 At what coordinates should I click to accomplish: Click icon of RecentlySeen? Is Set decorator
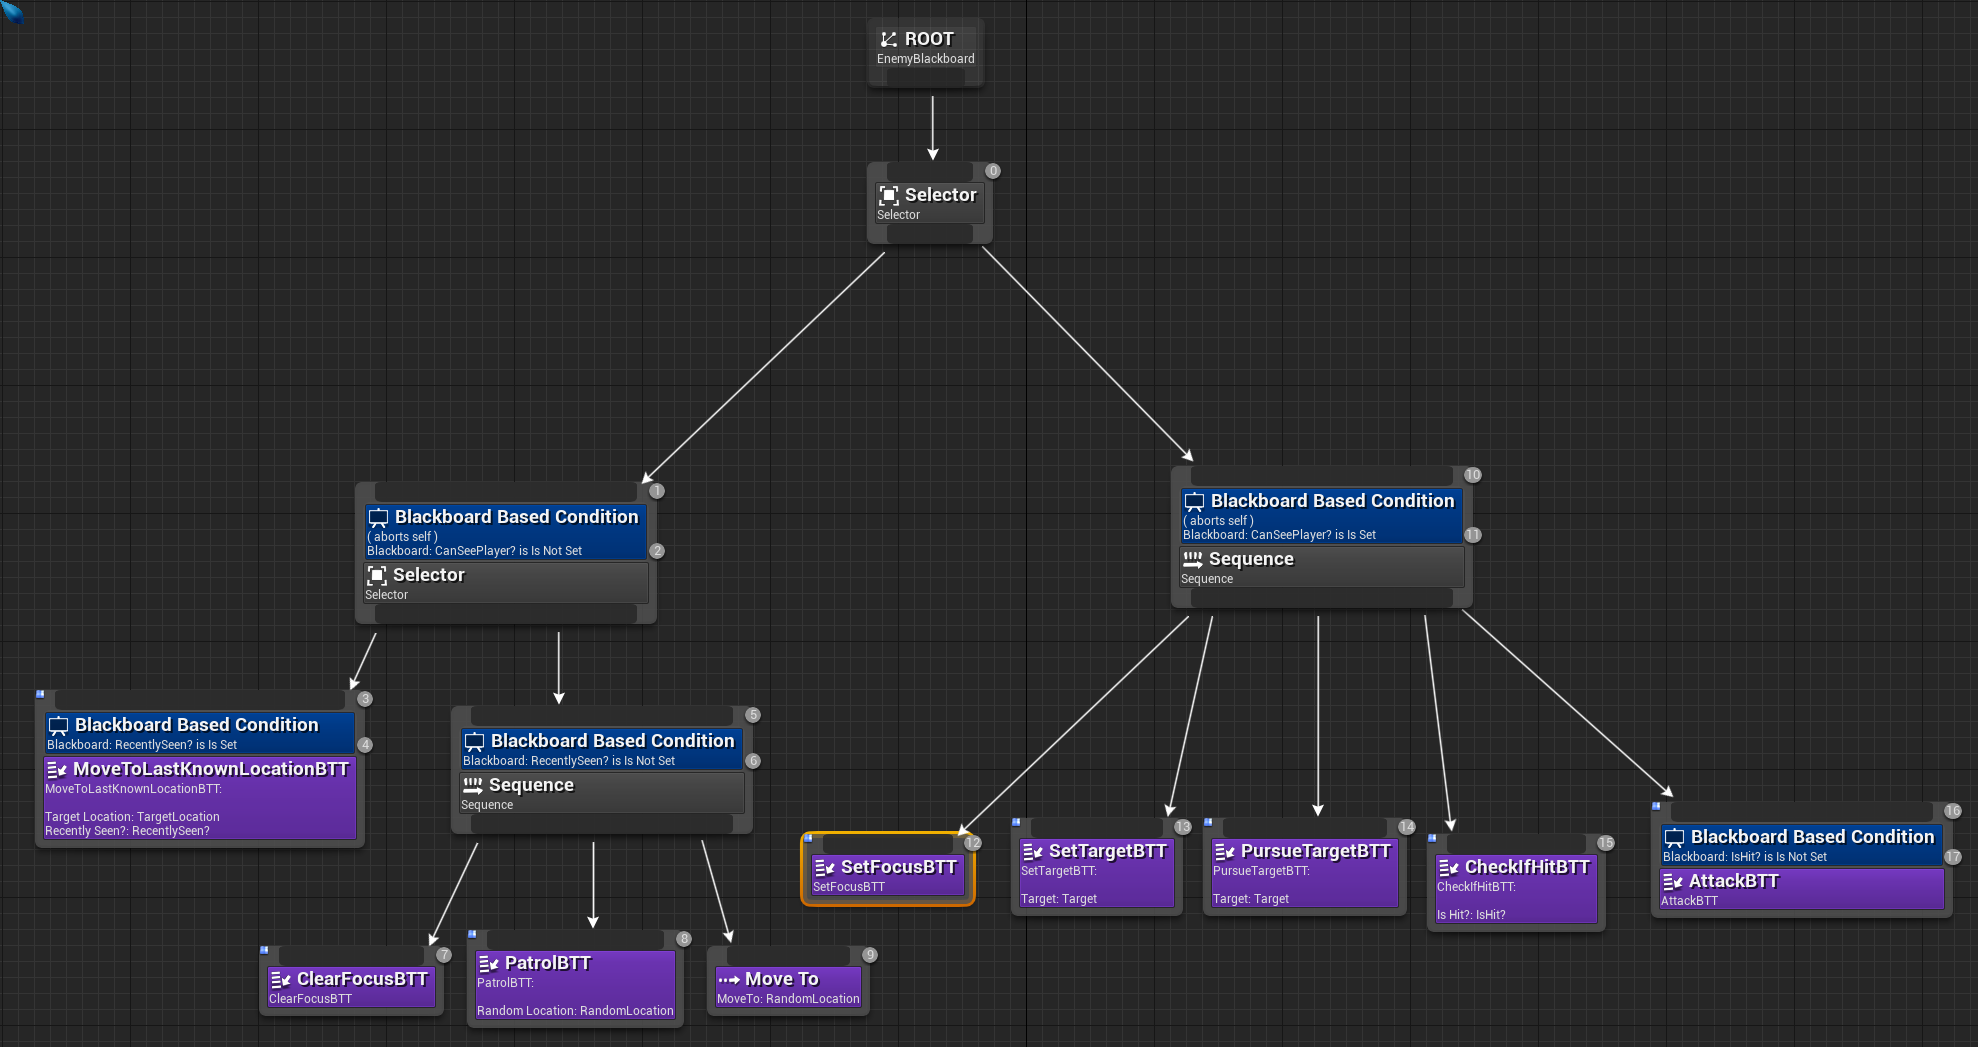[x=58, y=725]
